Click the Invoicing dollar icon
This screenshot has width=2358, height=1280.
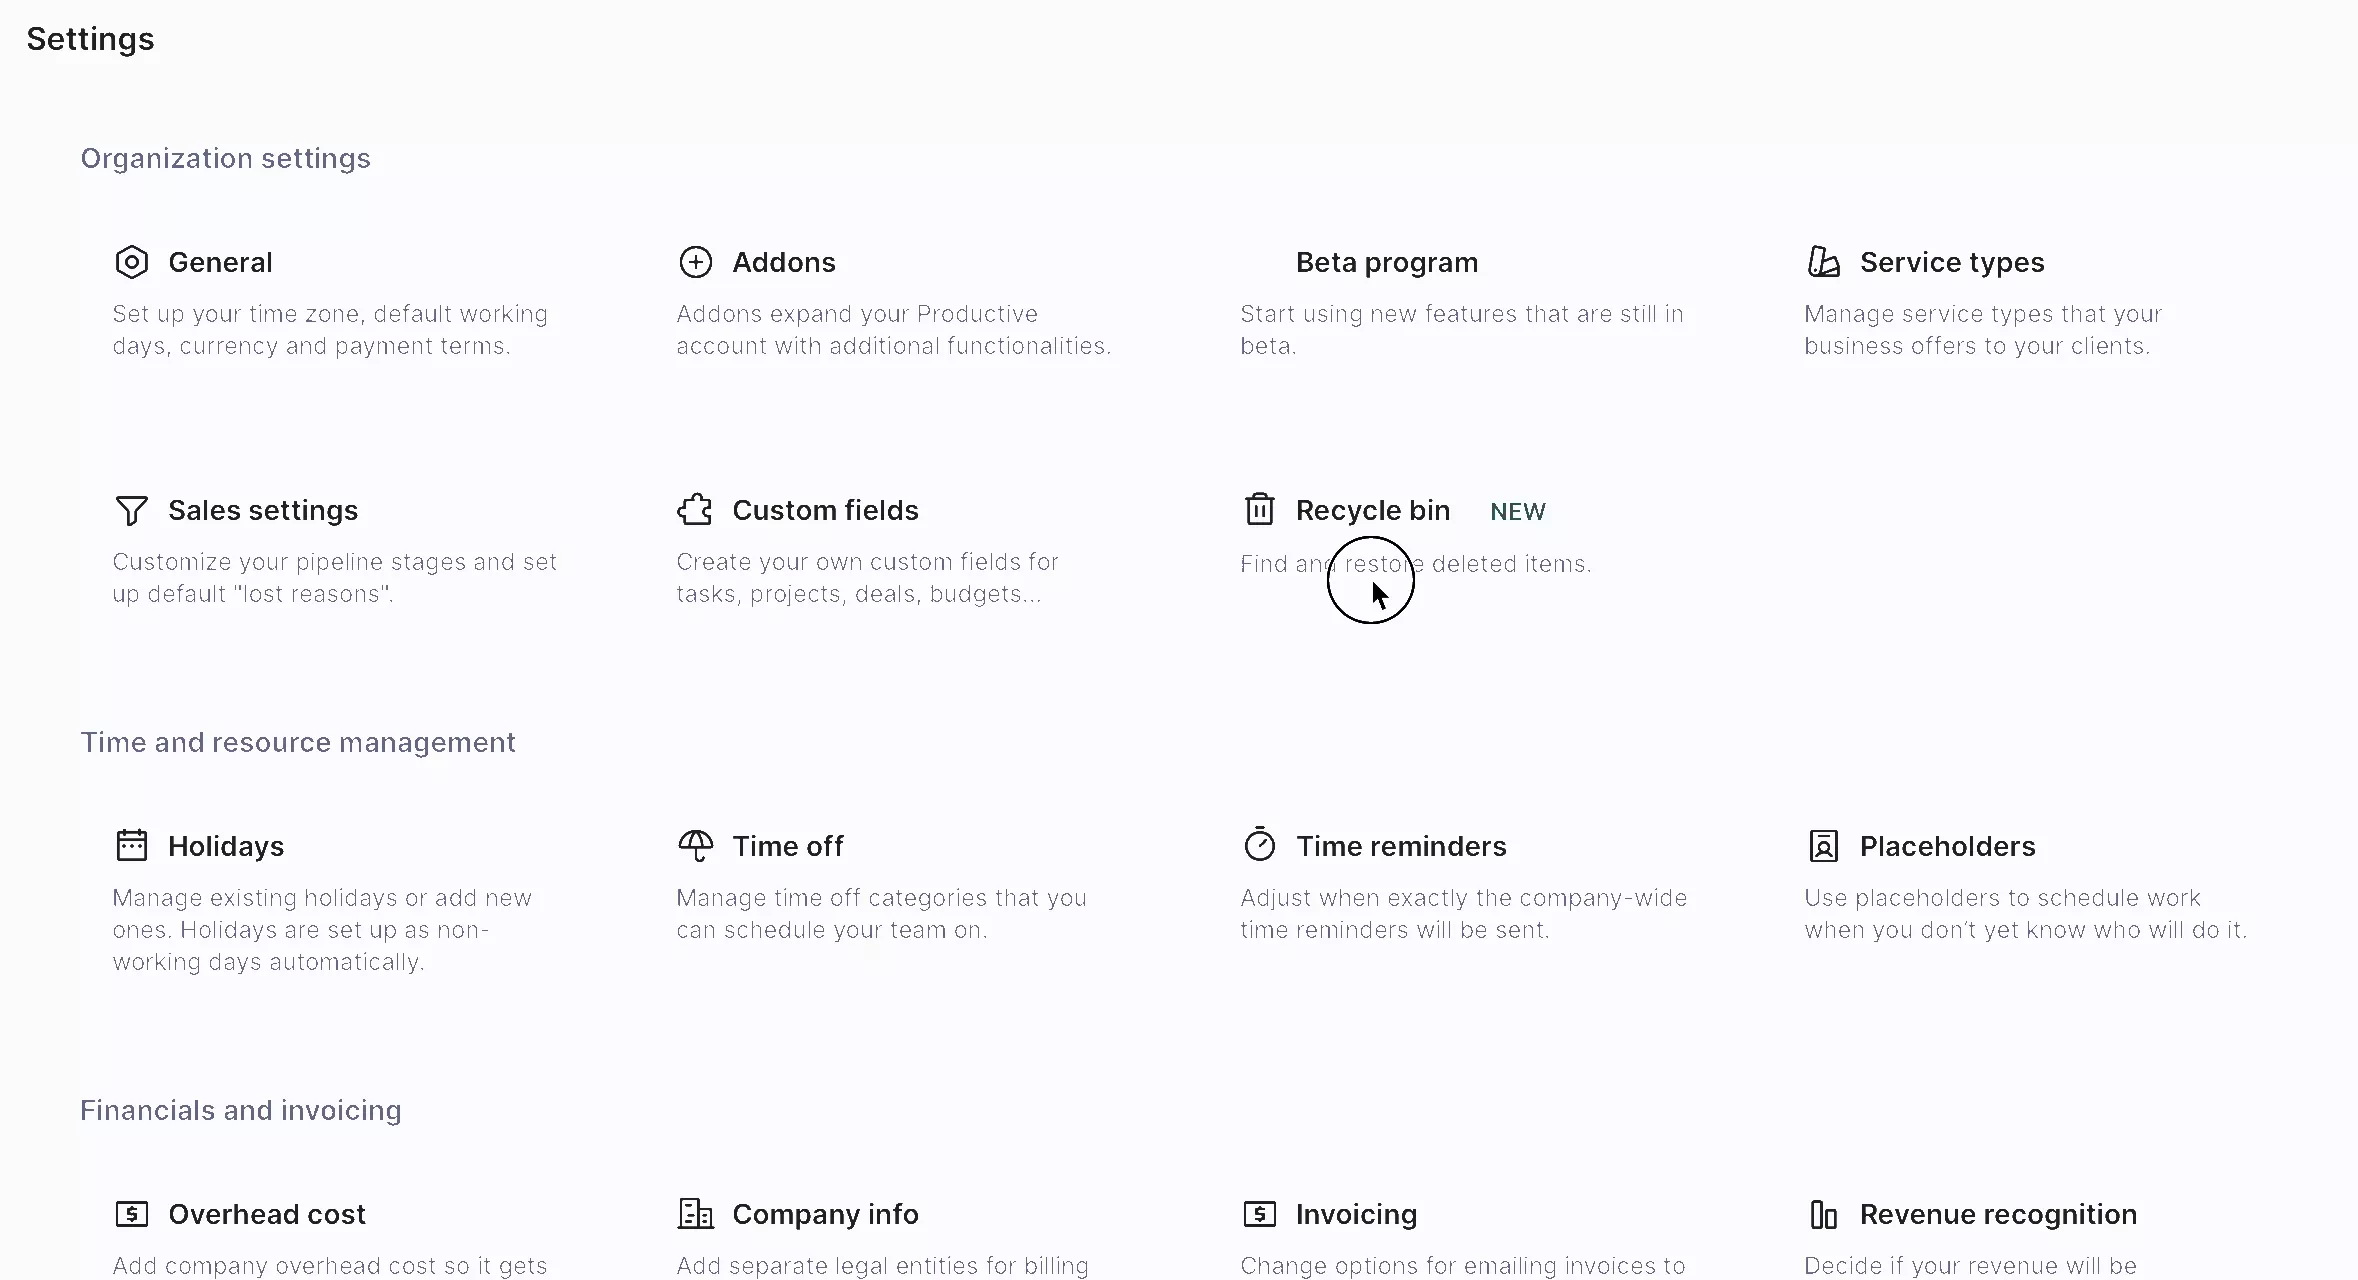1260,1214
